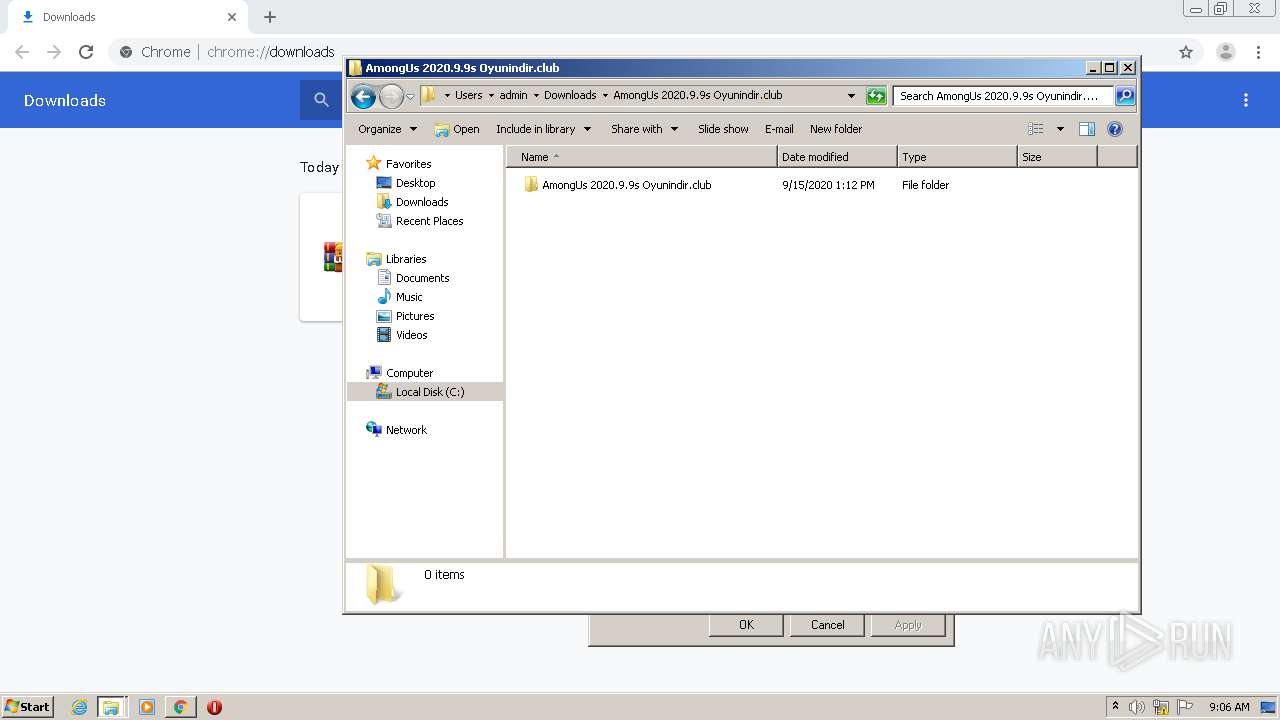
Task: Open Internet Explorer from taskbar
Action: click(80, 707)
